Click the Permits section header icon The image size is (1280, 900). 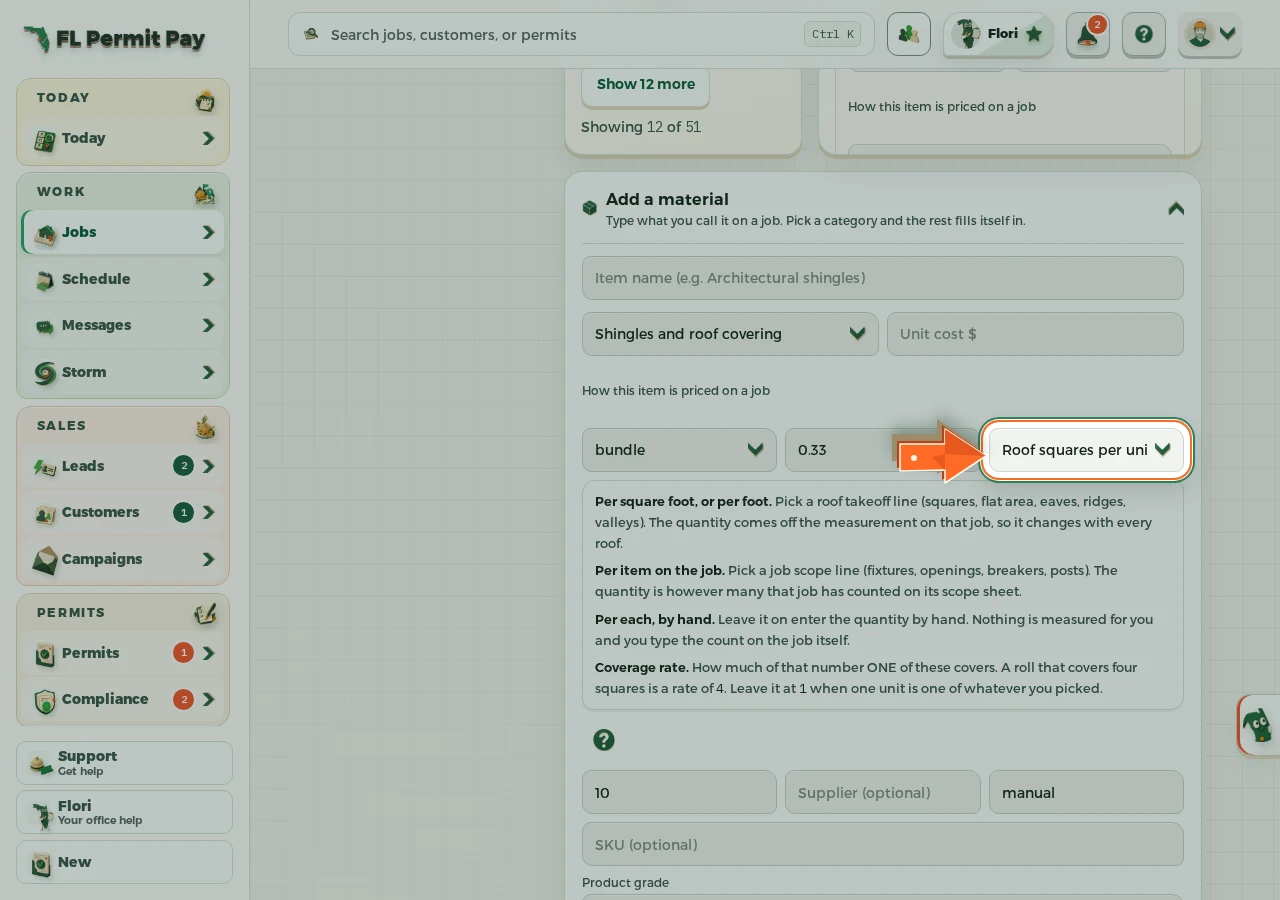pos(205,613)
